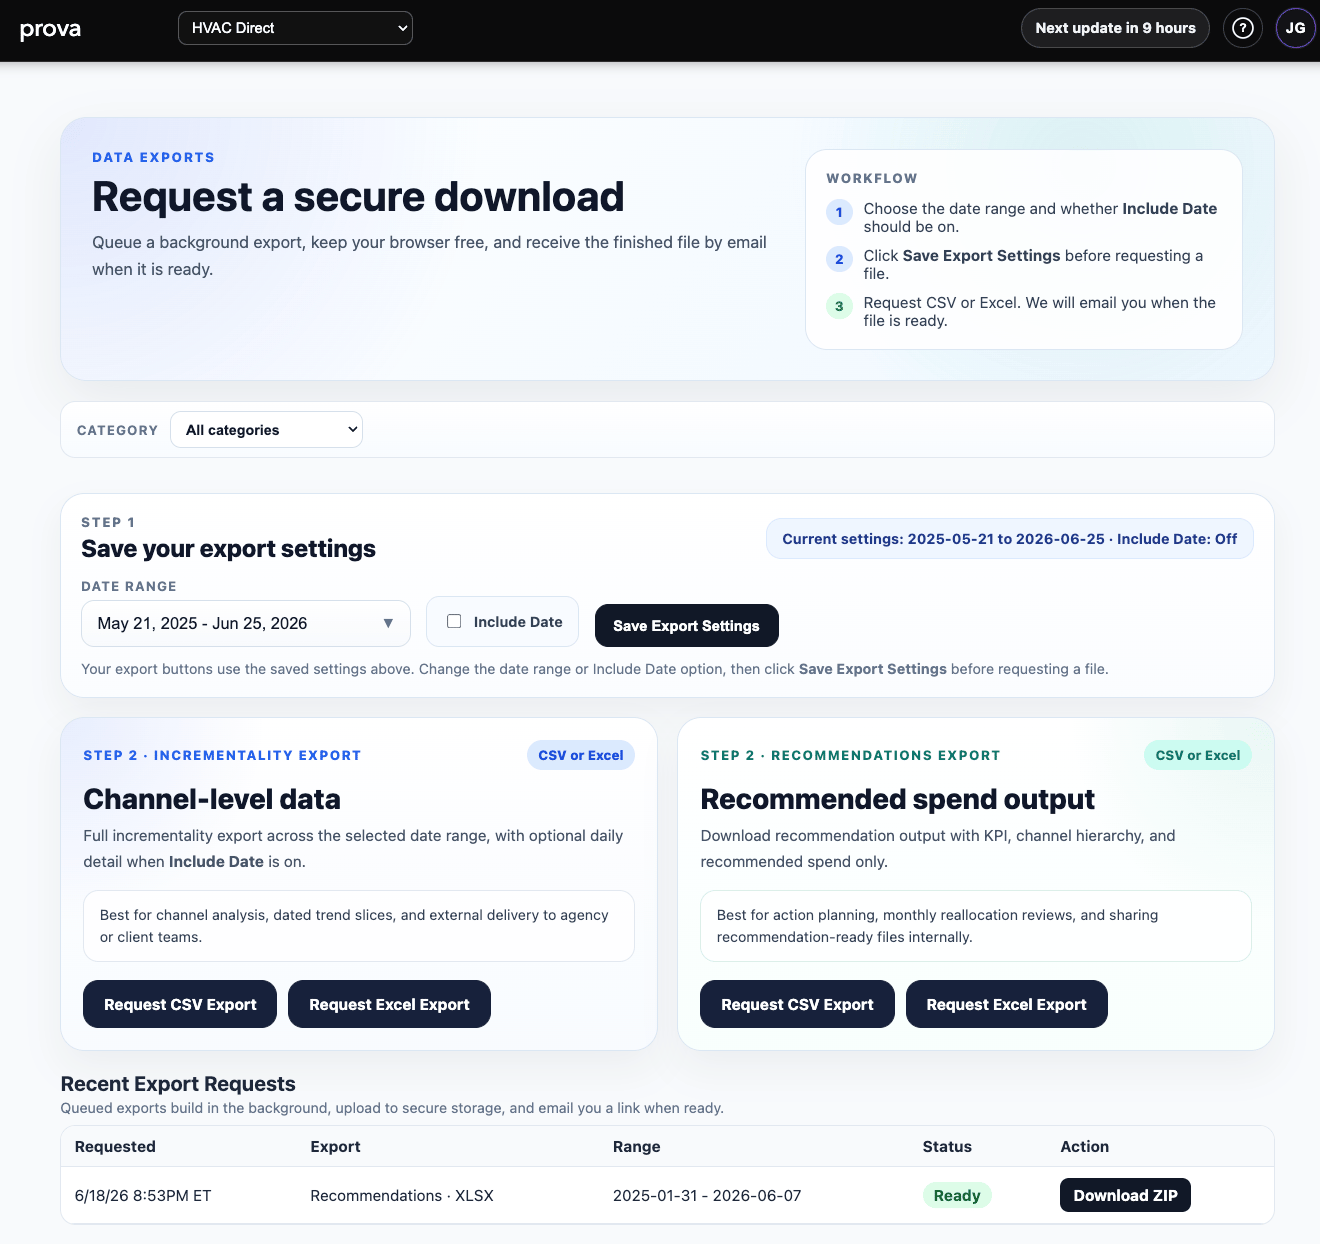1320x1244 pixels.
Task: Click workflow step 3 number circle
Action: pyautogui.click(x=839, y=306)
